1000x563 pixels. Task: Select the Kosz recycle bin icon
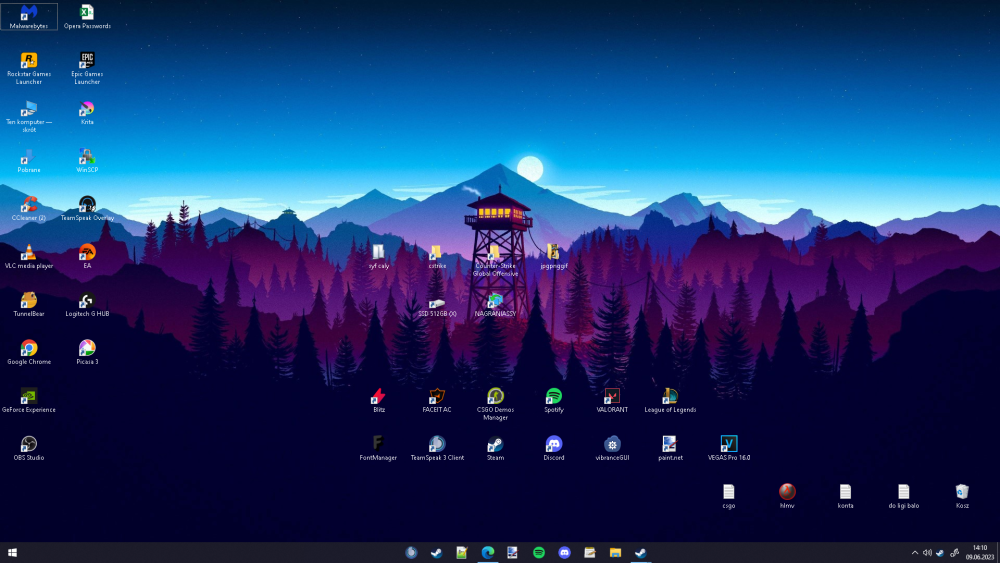click(x=962, y=496)
